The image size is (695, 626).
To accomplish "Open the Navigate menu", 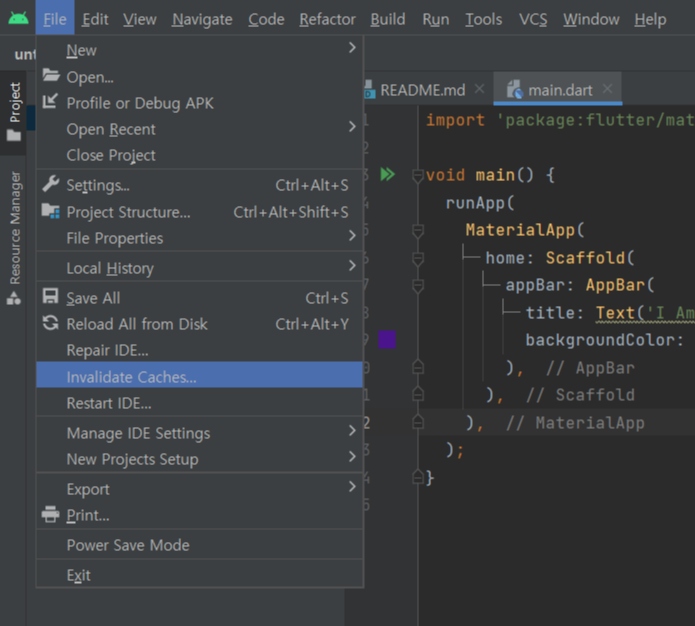I will coord(202,19).
